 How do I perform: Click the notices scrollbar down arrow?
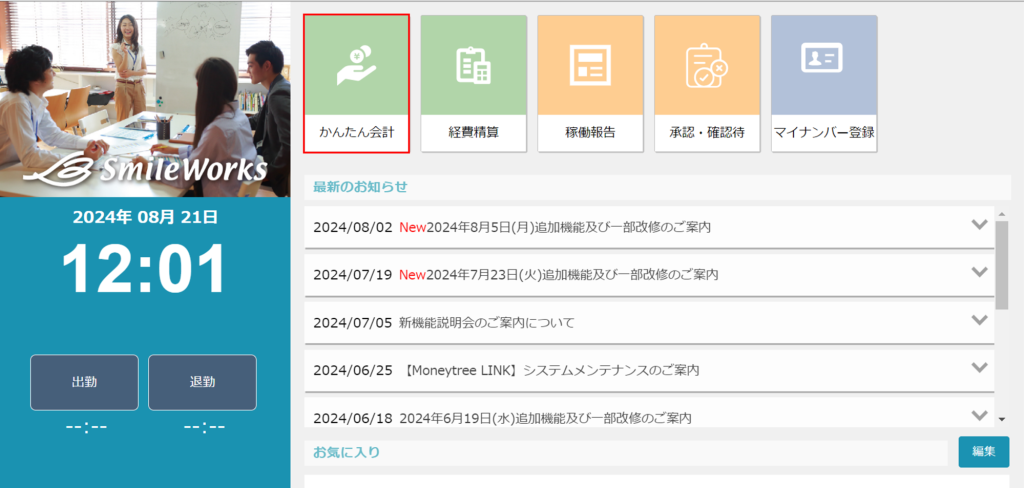(x=1002, y=419)
